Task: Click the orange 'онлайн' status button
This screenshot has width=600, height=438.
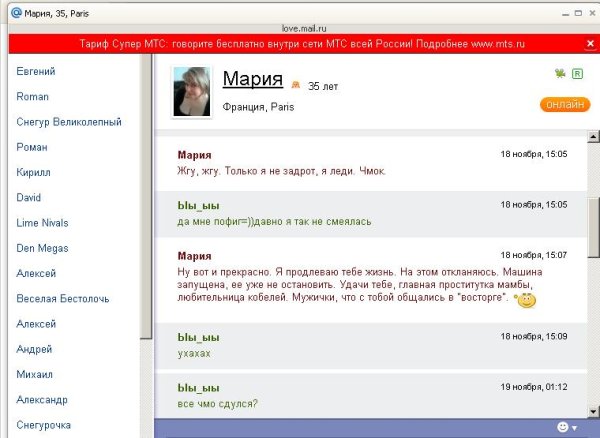Action: click(565, 104)
